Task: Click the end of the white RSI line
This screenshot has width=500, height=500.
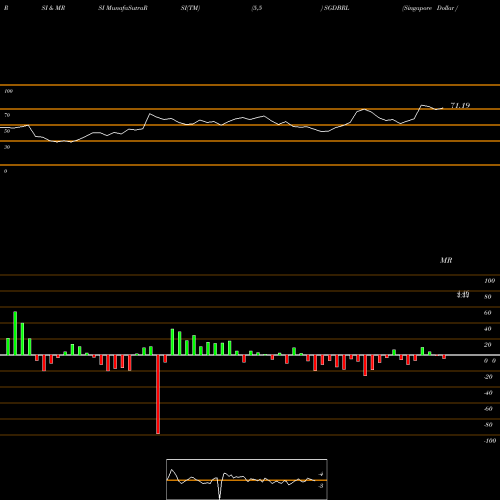Action: (443, 108)
